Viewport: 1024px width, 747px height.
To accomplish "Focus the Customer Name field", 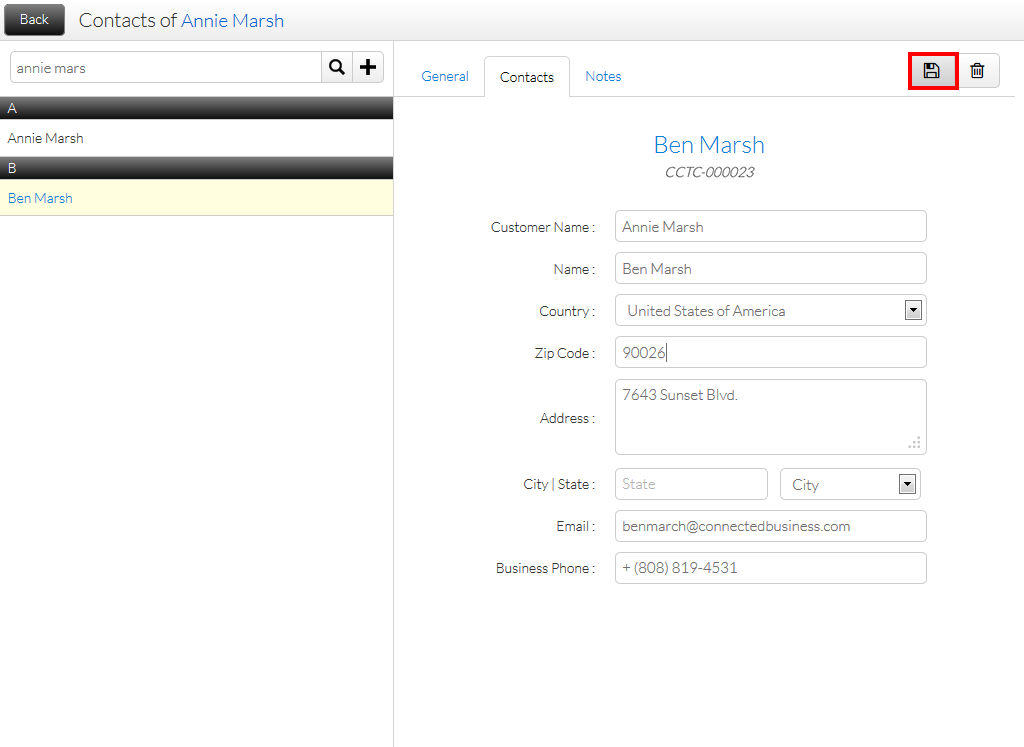I will [x=770, y=226].
